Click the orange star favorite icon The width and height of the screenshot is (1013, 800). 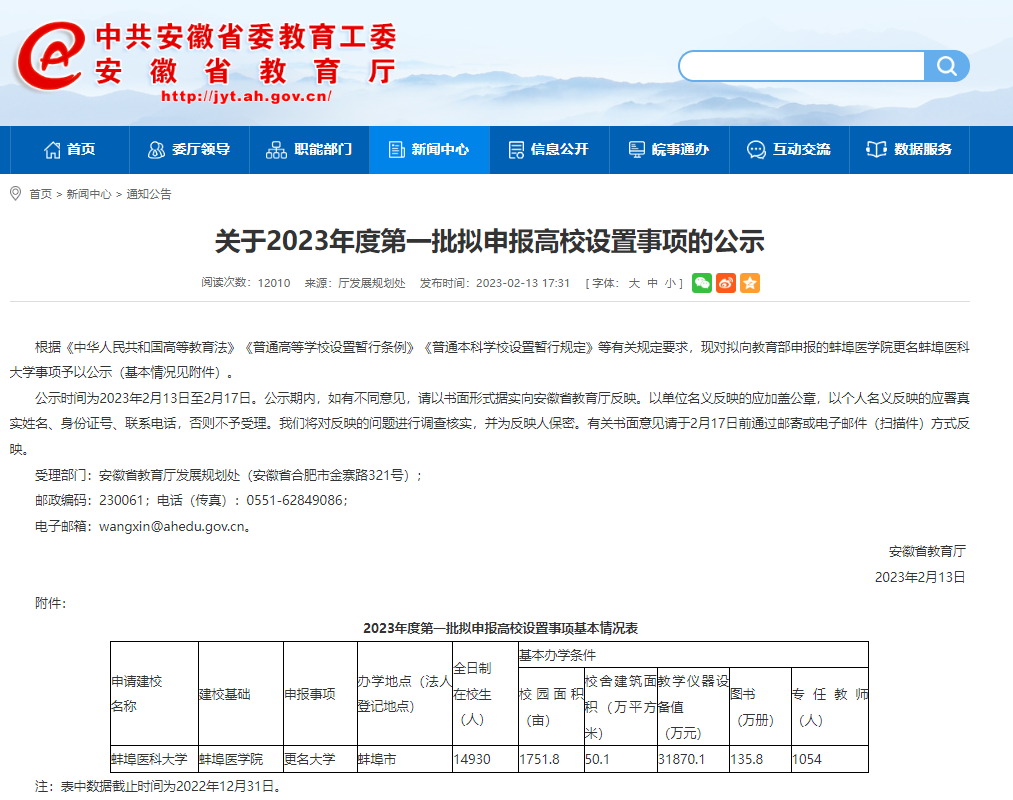(x=750, y=283)
